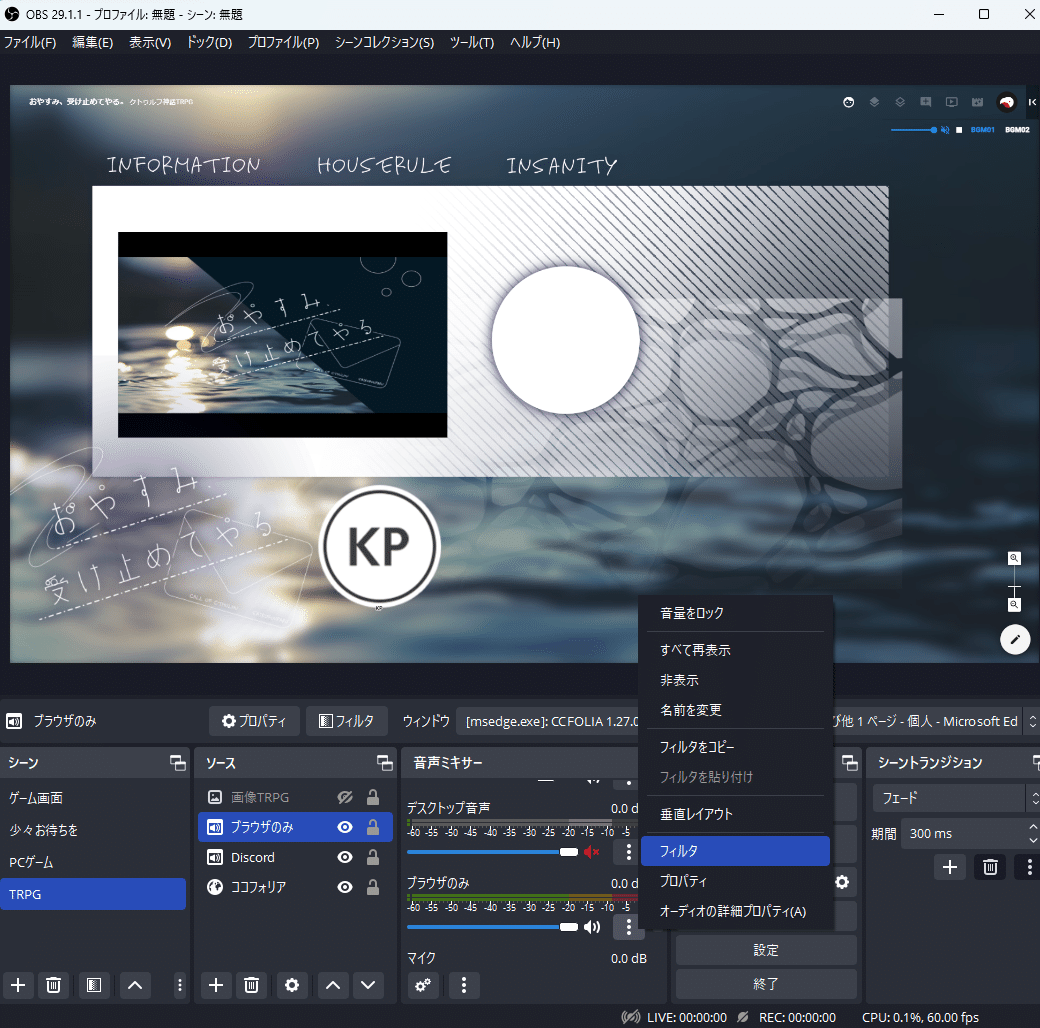
Task: Adjust ブラウザのみ volume slider
Action: pos(492,927)
